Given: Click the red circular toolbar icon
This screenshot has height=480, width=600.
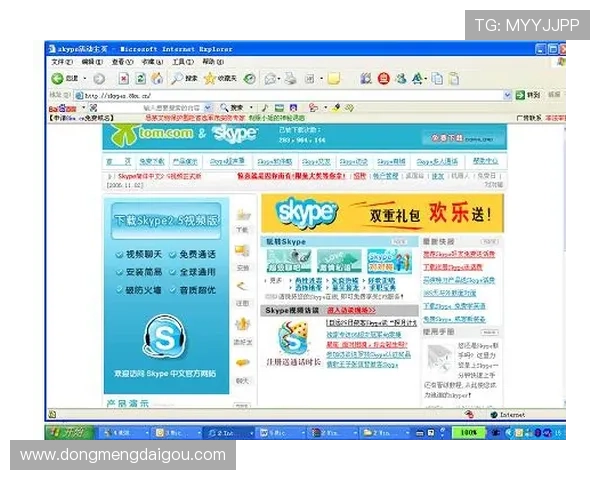Looking at the screenshot, I should click(383, 78).
